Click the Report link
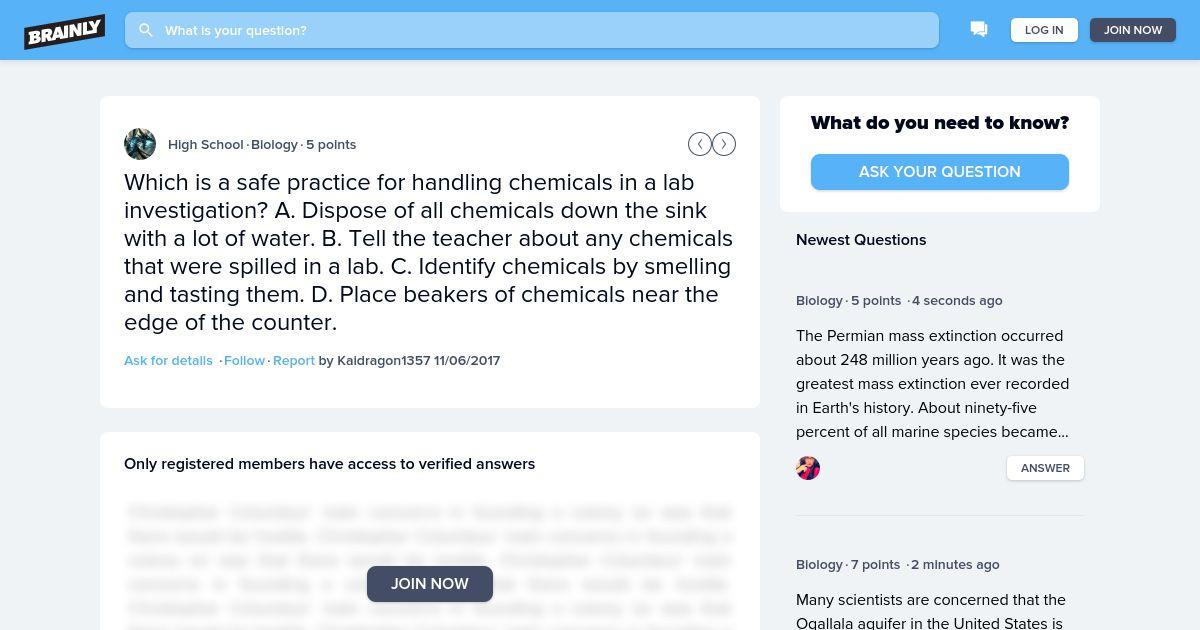 [x=294, y=360]
